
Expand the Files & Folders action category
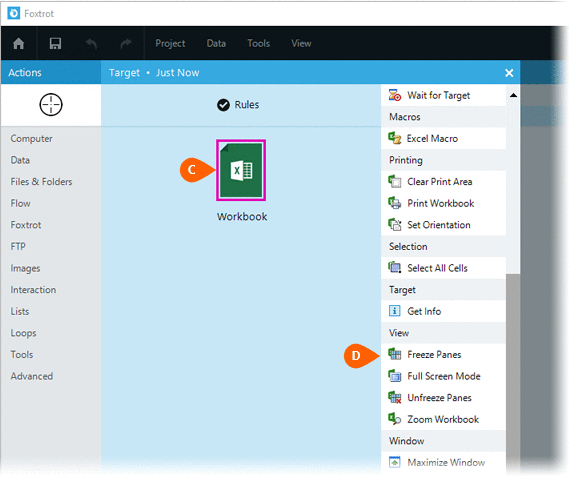coord(41,182)
